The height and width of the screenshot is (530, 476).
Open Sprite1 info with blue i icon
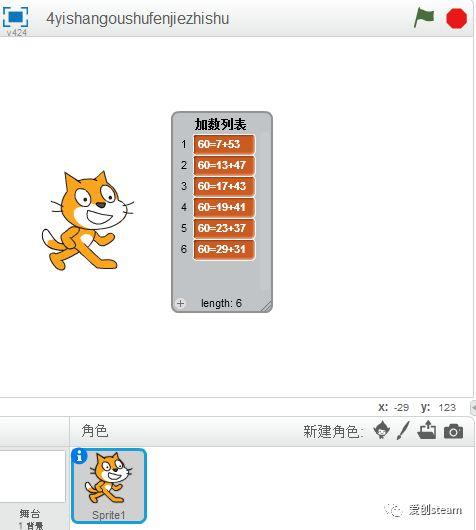(79, 457)
